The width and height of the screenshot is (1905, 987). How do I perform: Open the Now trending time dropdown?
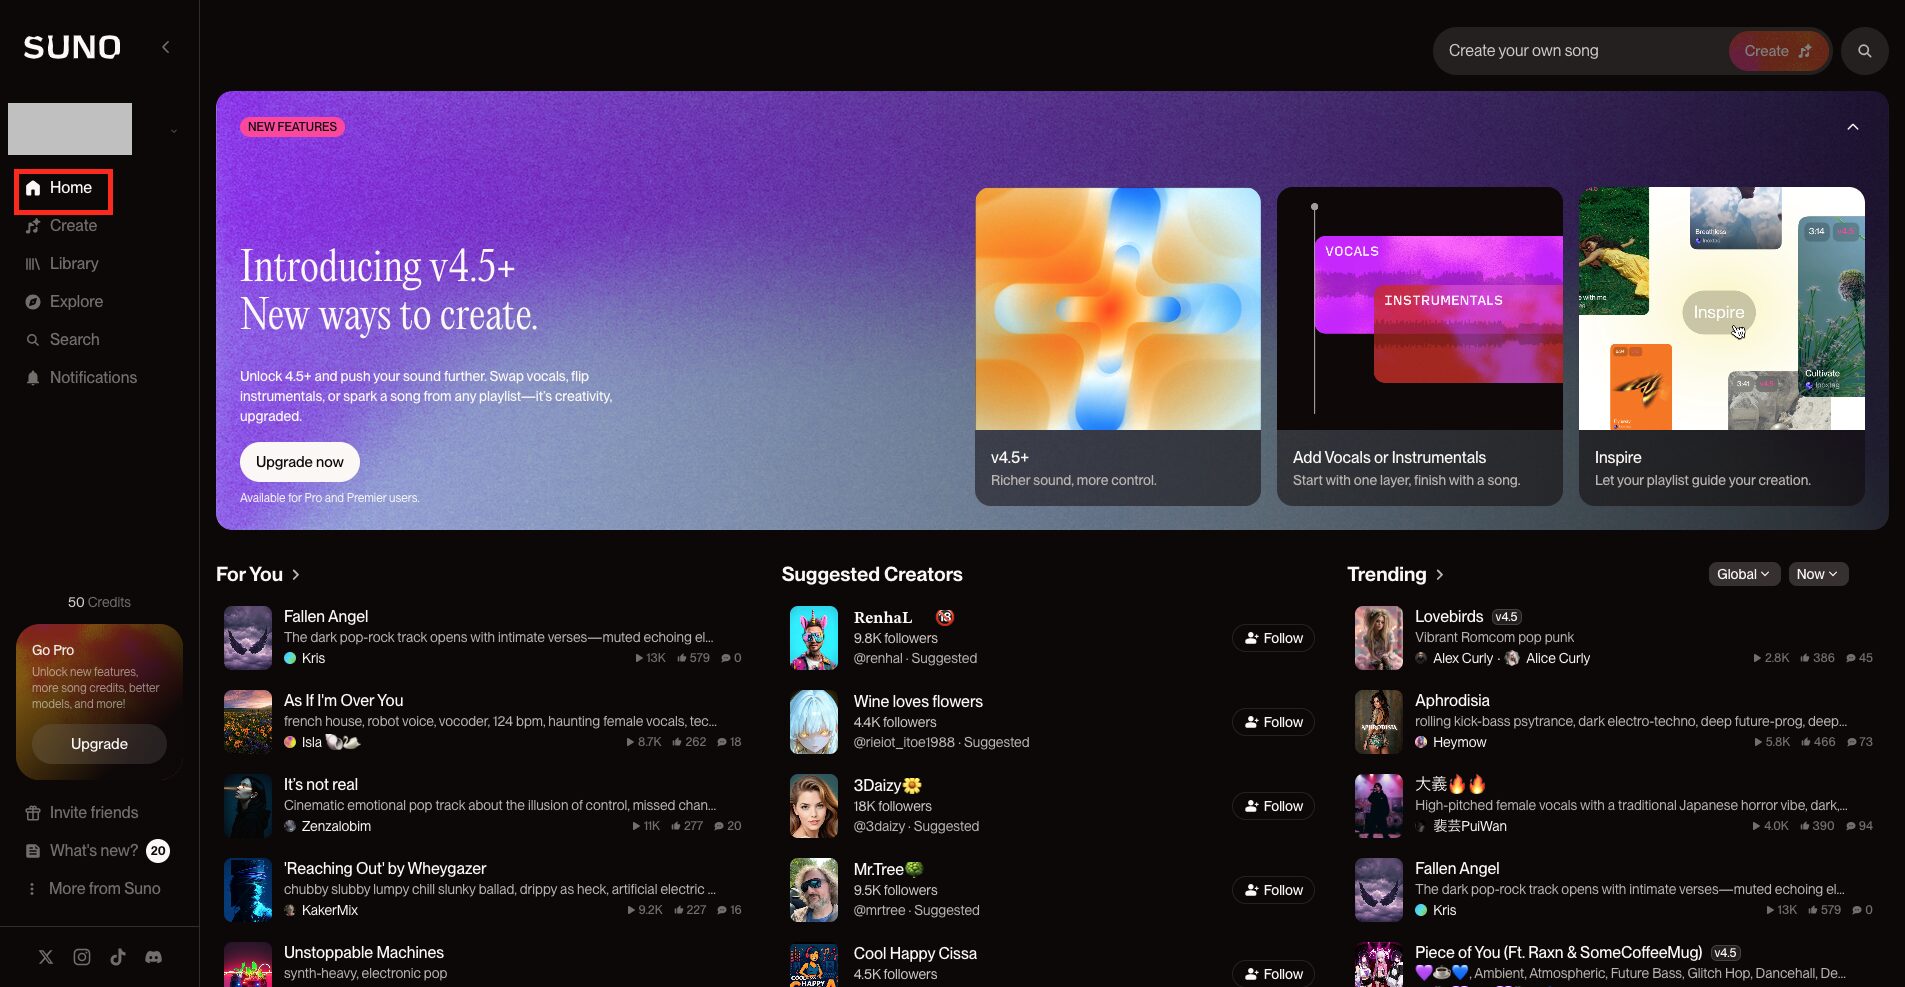coord(1817,574)
